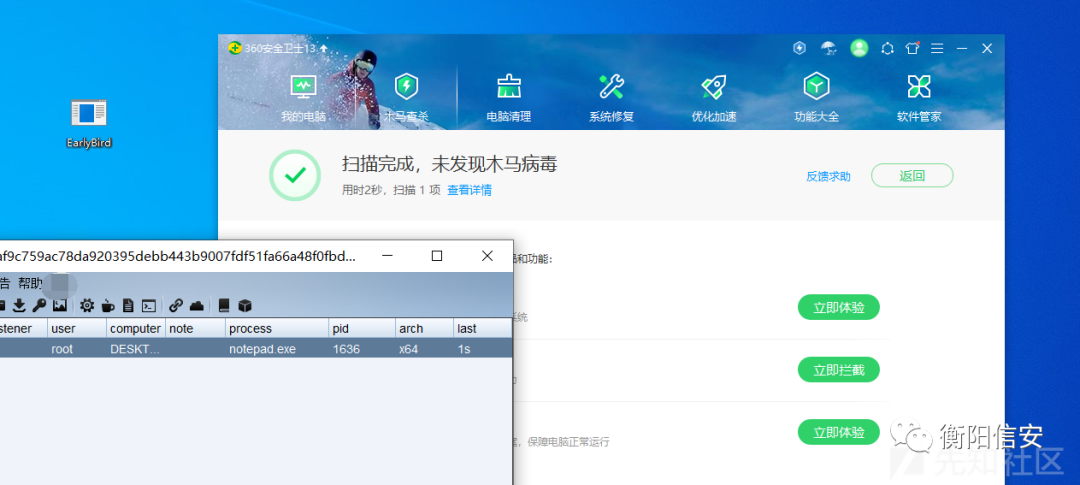Click the credentials key toolbar icon

(x=39, y=305)
